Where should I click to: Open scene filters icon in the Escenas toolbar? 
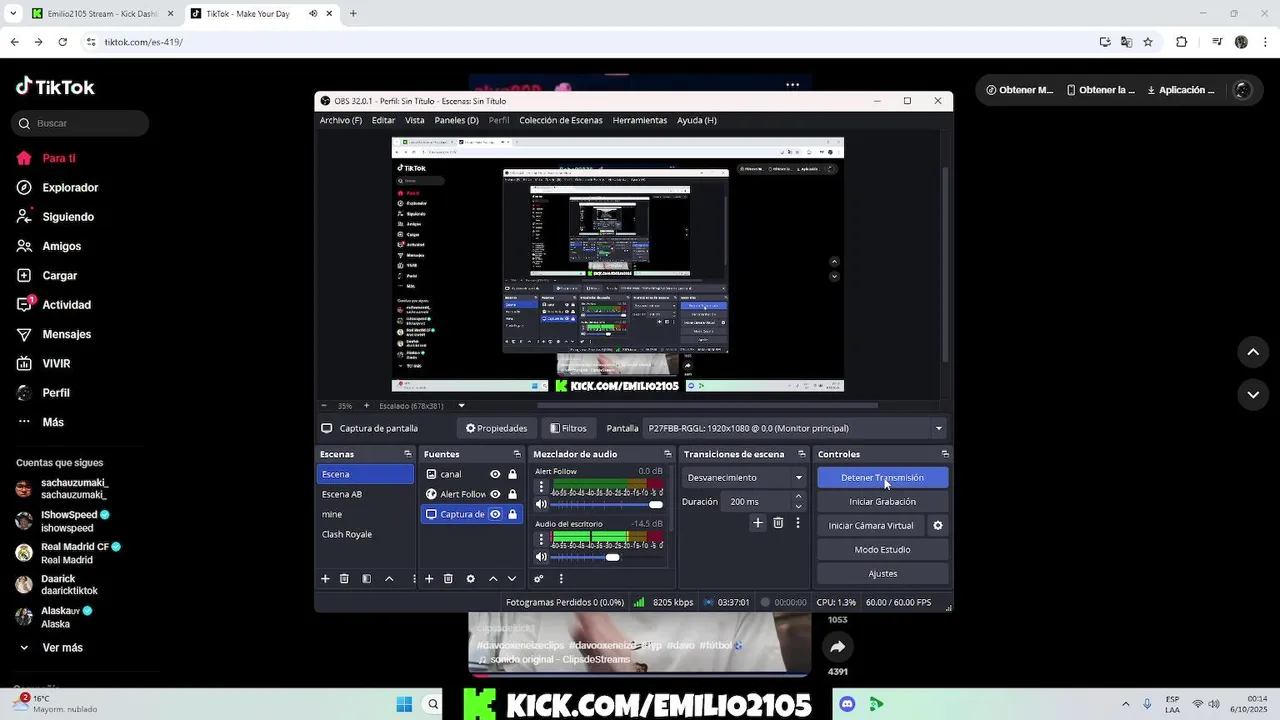tap(367, 579)
